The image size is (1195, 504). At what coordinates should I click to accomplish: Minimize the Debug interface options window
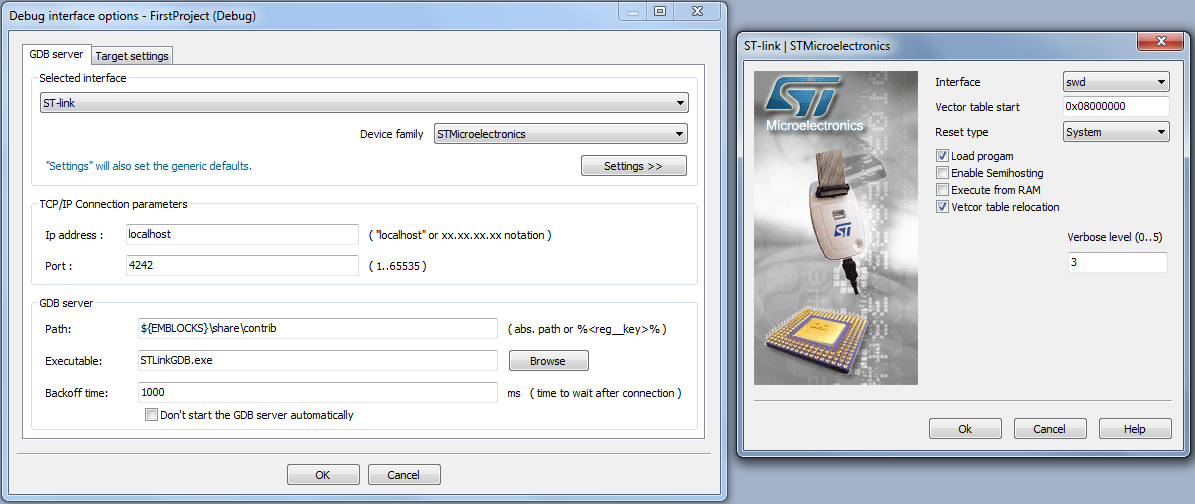coord(634,11)
